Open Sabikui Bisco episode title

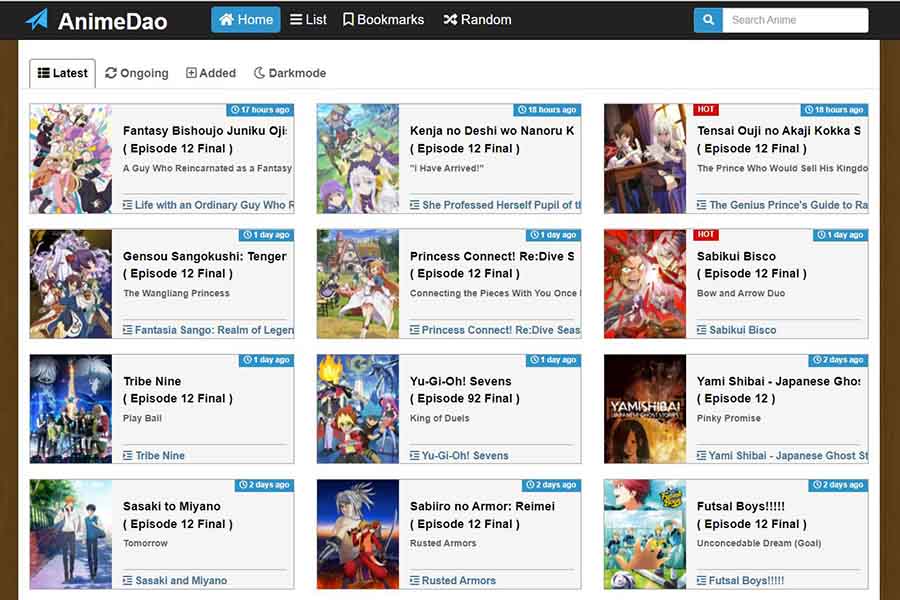pyautogui.click(x=752, y=264)
